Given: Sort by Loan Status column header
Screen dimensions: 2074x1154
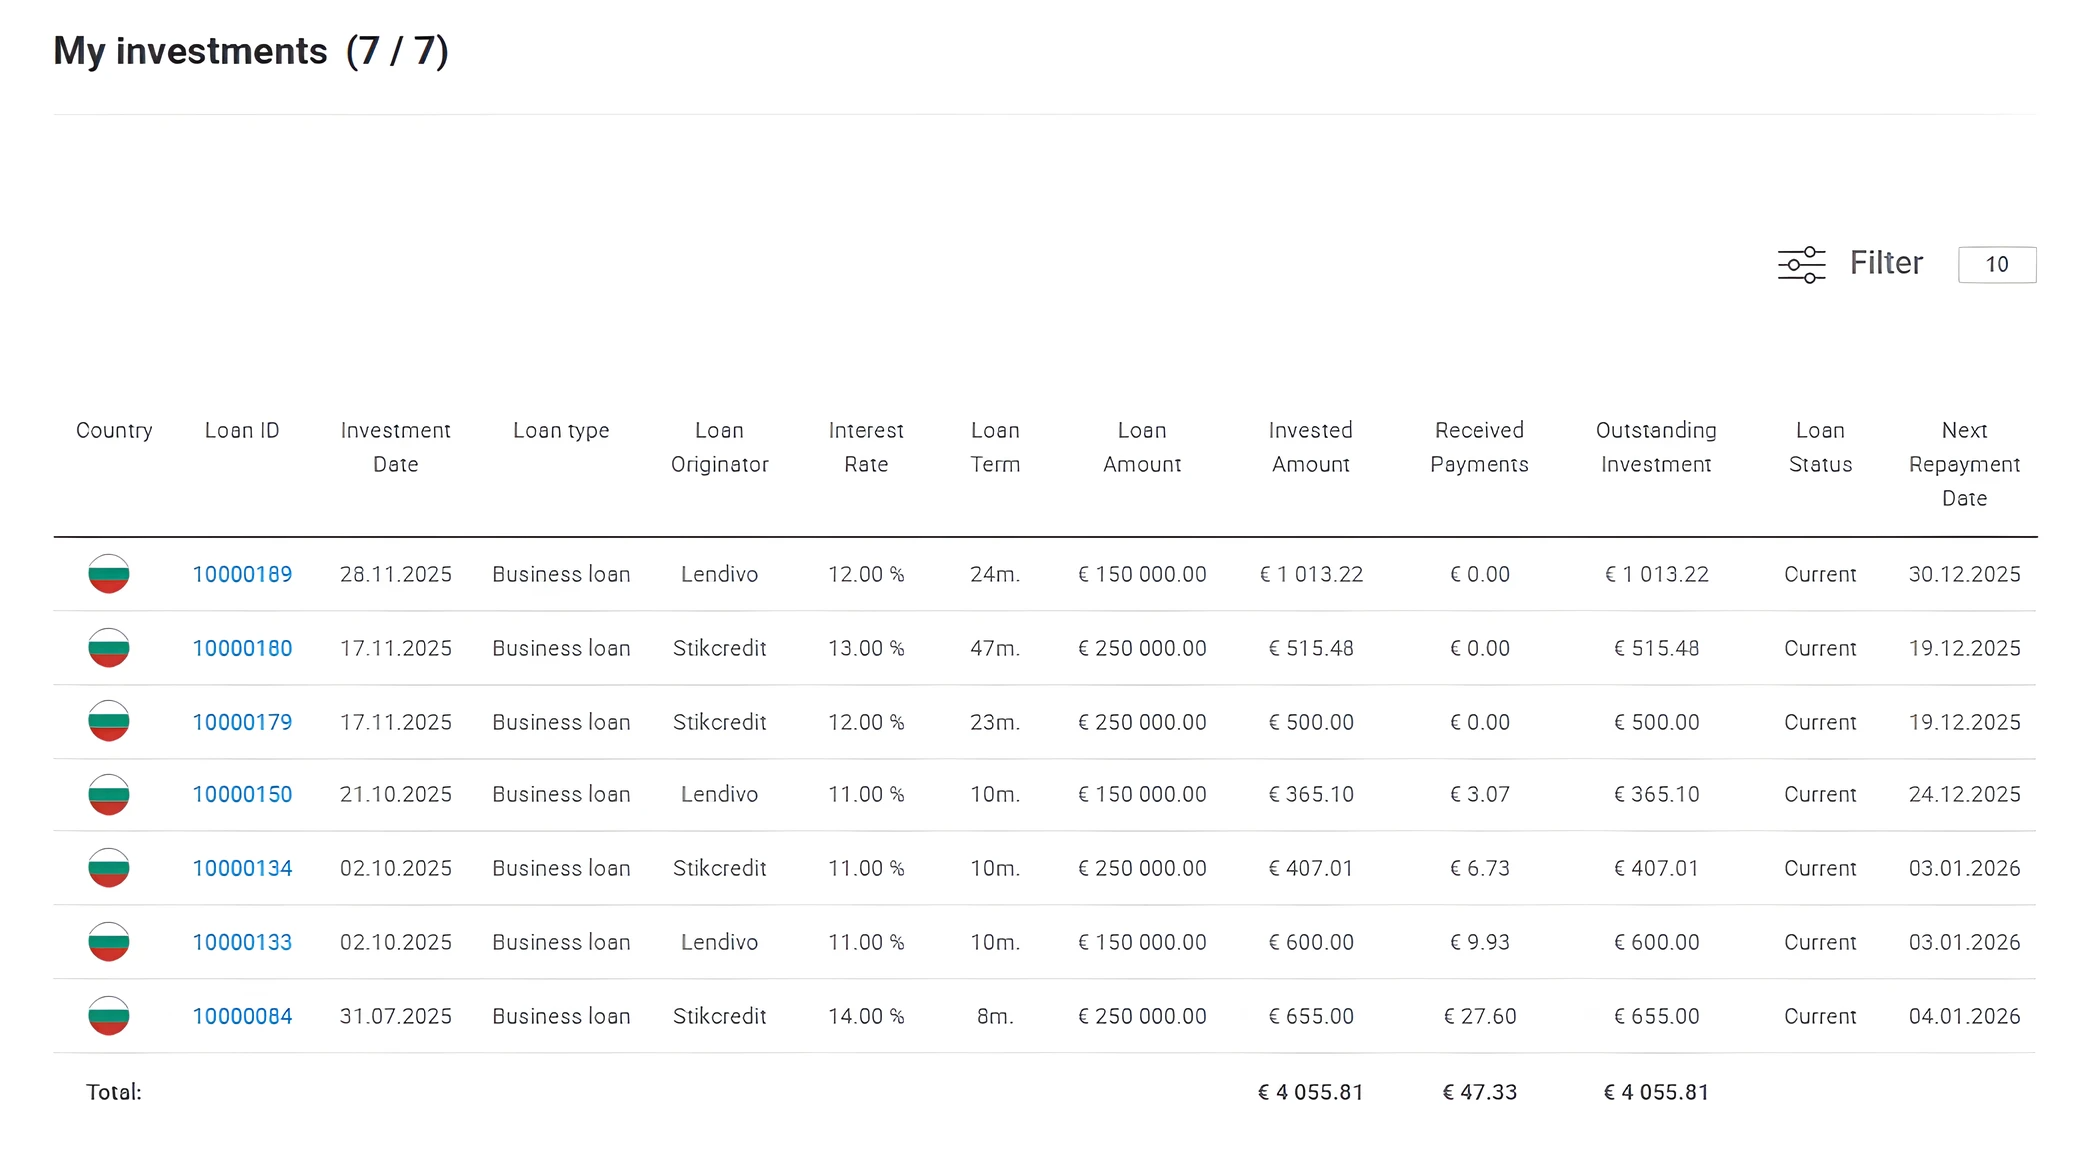Looking at the screenshot, I should point(1820,447).
